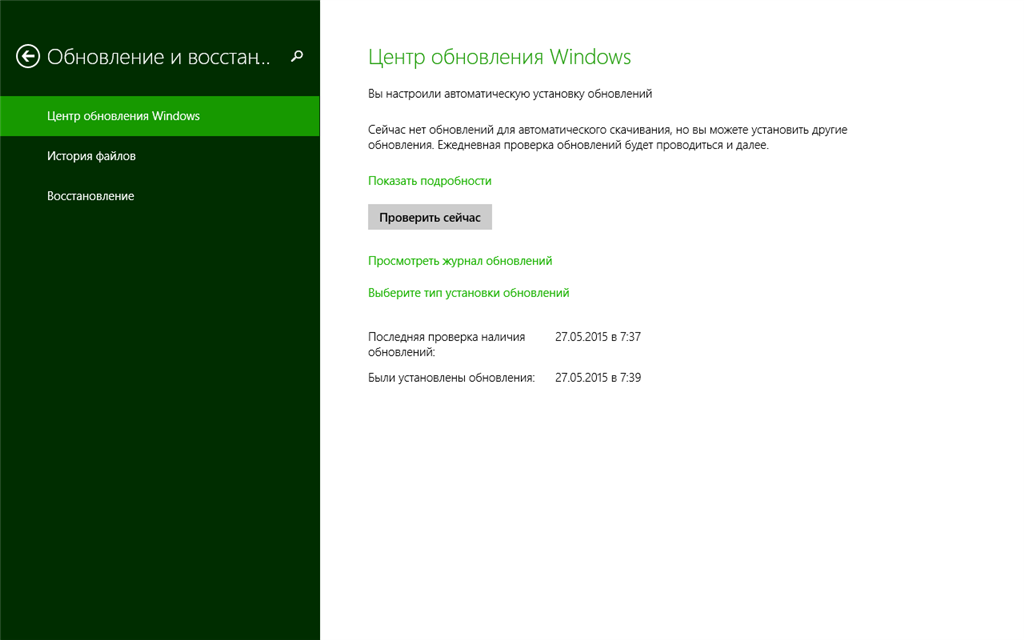Click Проверить сейчас button
Image resolution: width=1024 pixels, height=640 pixels.
pyautogui.click(x=430, y=217)
